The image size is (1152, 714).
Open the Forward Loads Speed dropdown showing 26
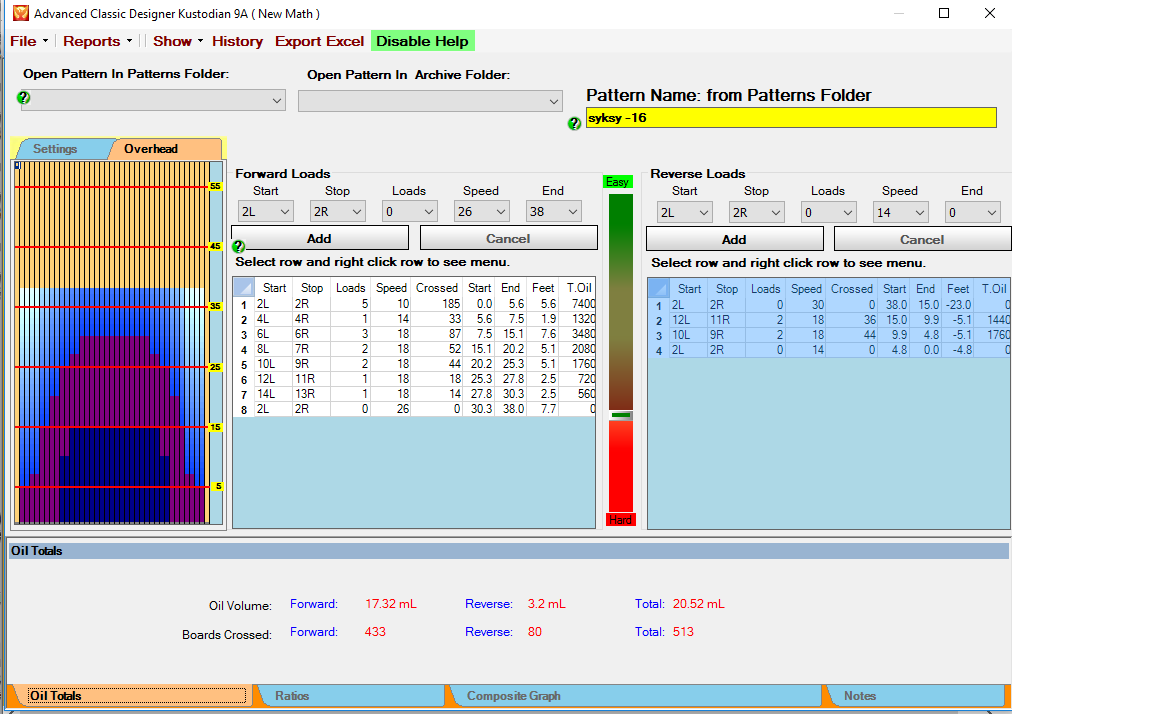coord(484,212)
